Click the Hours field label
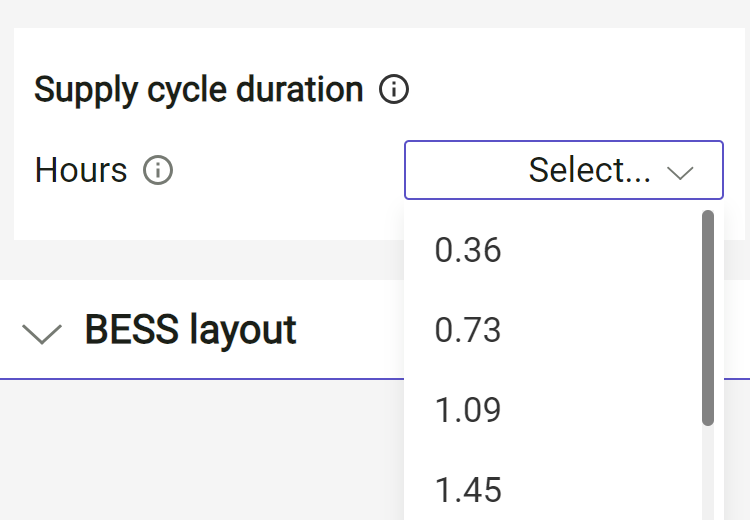The image size is (750, 520). 81,170
